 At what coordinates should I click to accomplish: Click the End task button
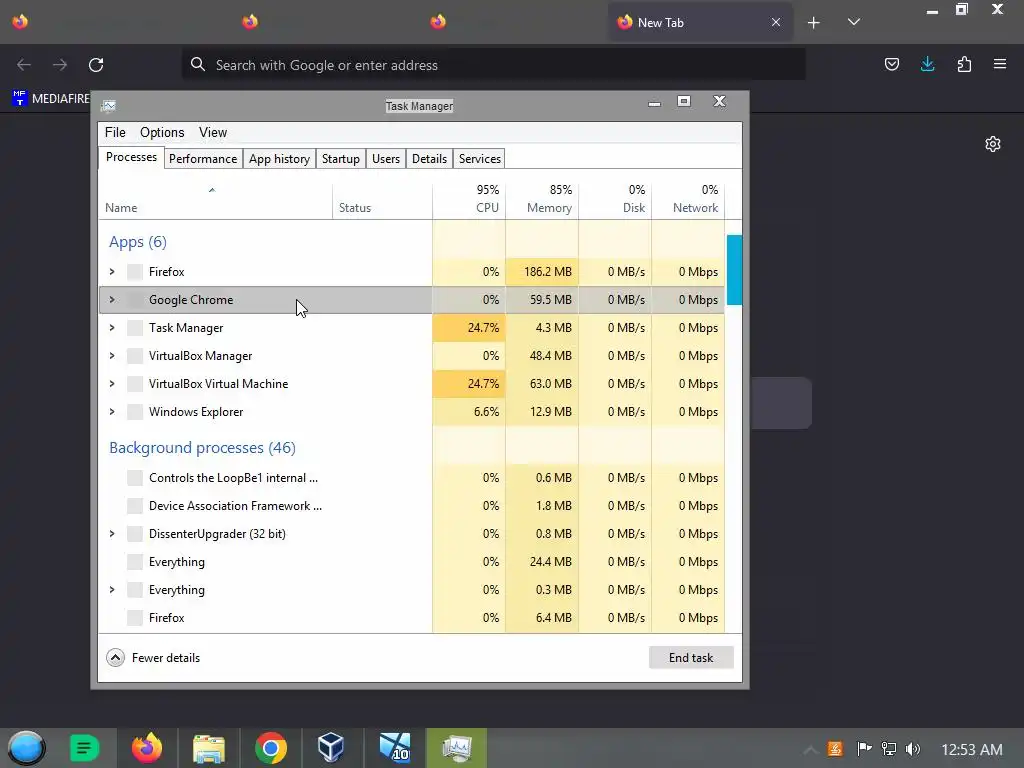(691, 658)
